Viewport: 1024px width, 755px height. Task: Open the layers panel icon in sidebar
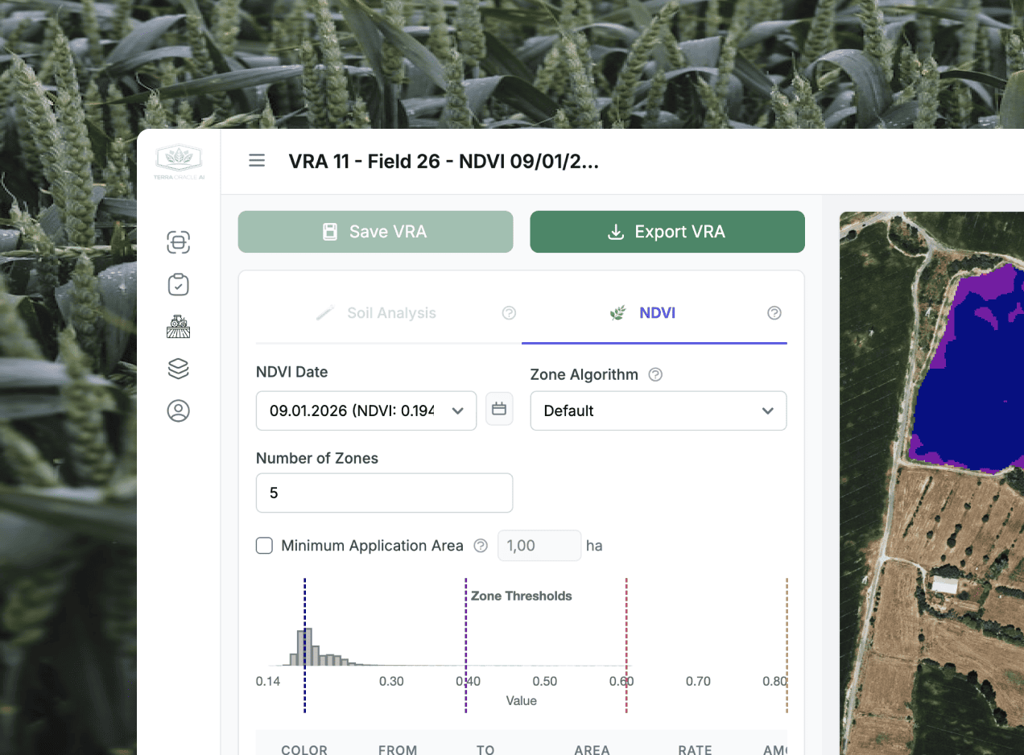coord(178,368)
